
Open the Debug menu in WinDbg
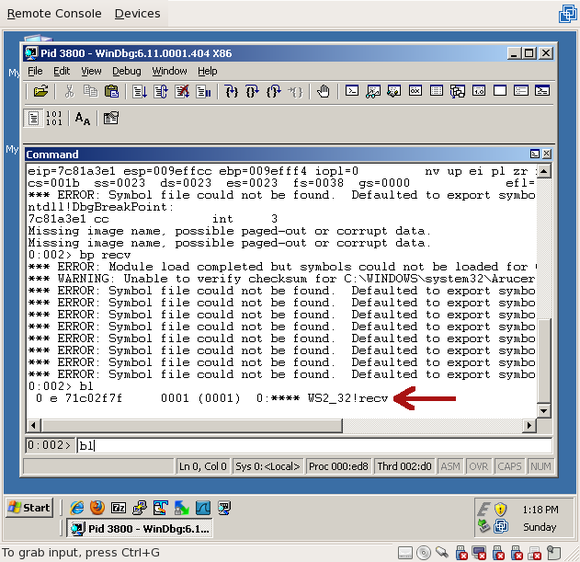(x=127, y=71)
